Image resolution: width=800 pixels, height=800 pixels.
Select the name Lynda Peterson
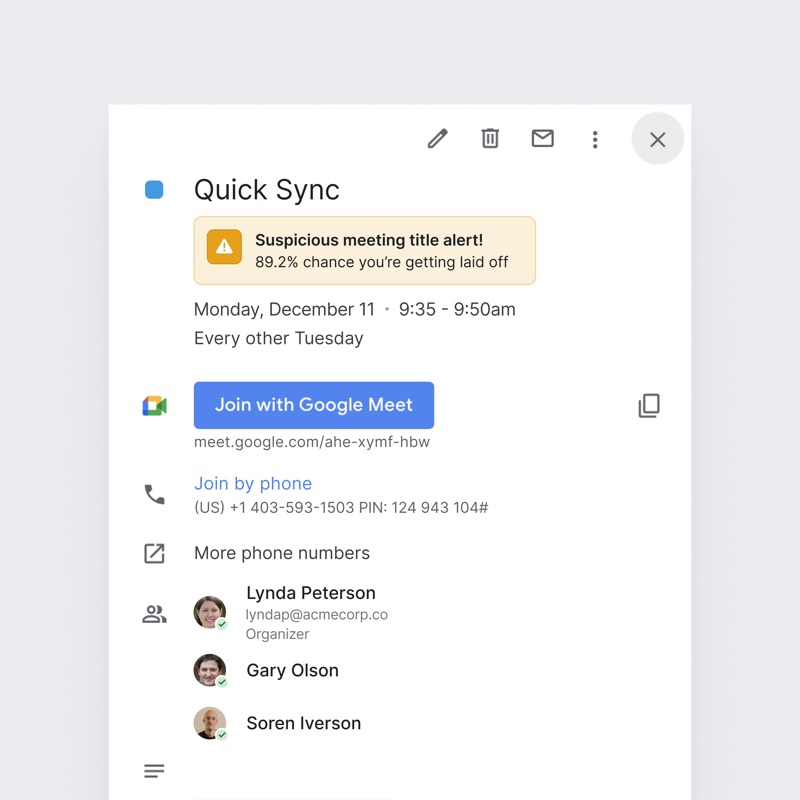point(311,593)
